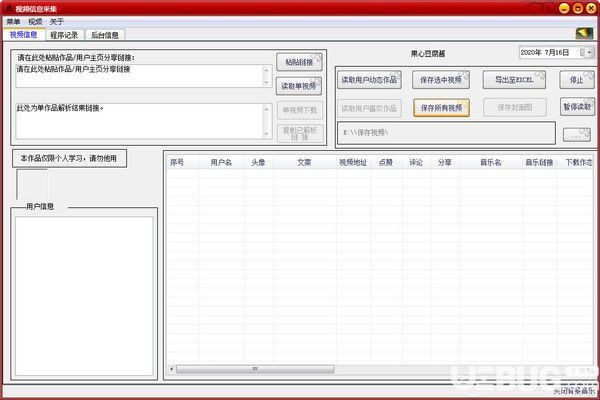600x400 pixels.
Task: Close the window
Action: click(591, 8)
